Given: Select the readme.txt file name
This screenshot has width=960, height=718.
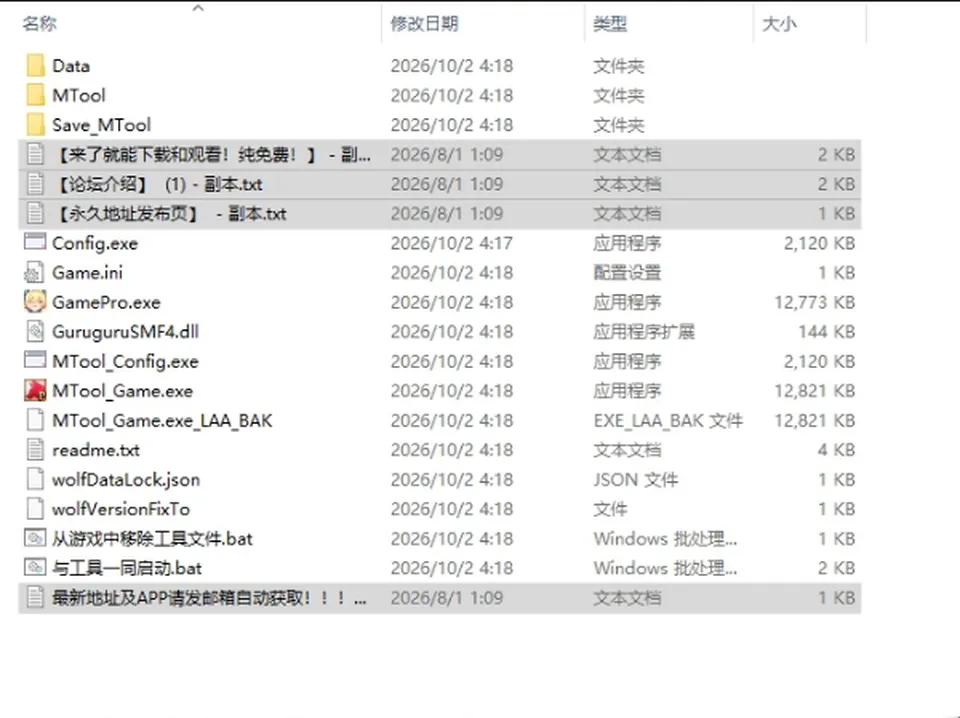Looking at the screenshot, I should (x=96, y=450).
